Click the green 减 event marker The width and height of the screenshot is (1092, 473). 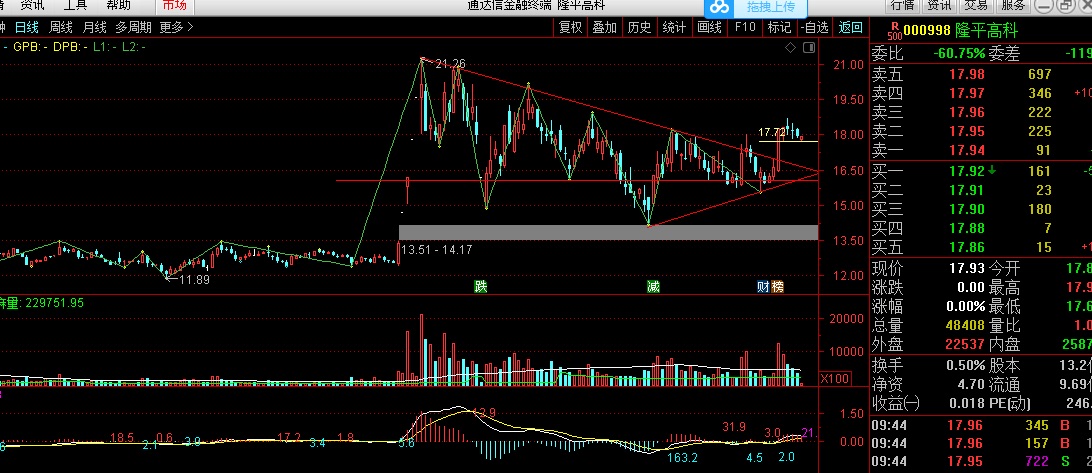653,287
